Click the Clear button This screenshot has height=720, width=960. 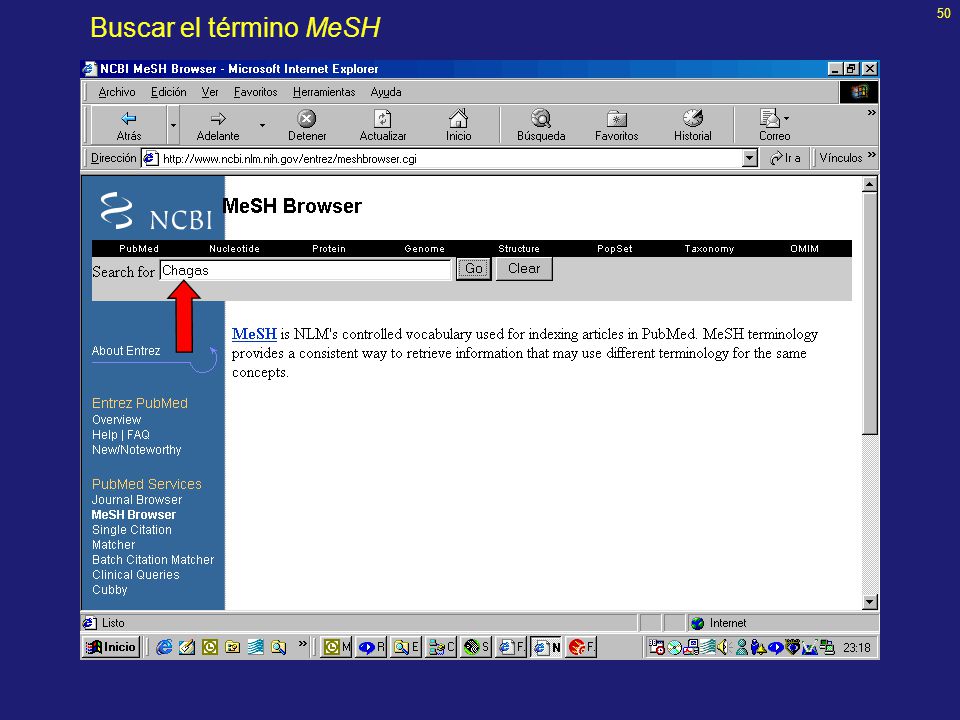524,269
